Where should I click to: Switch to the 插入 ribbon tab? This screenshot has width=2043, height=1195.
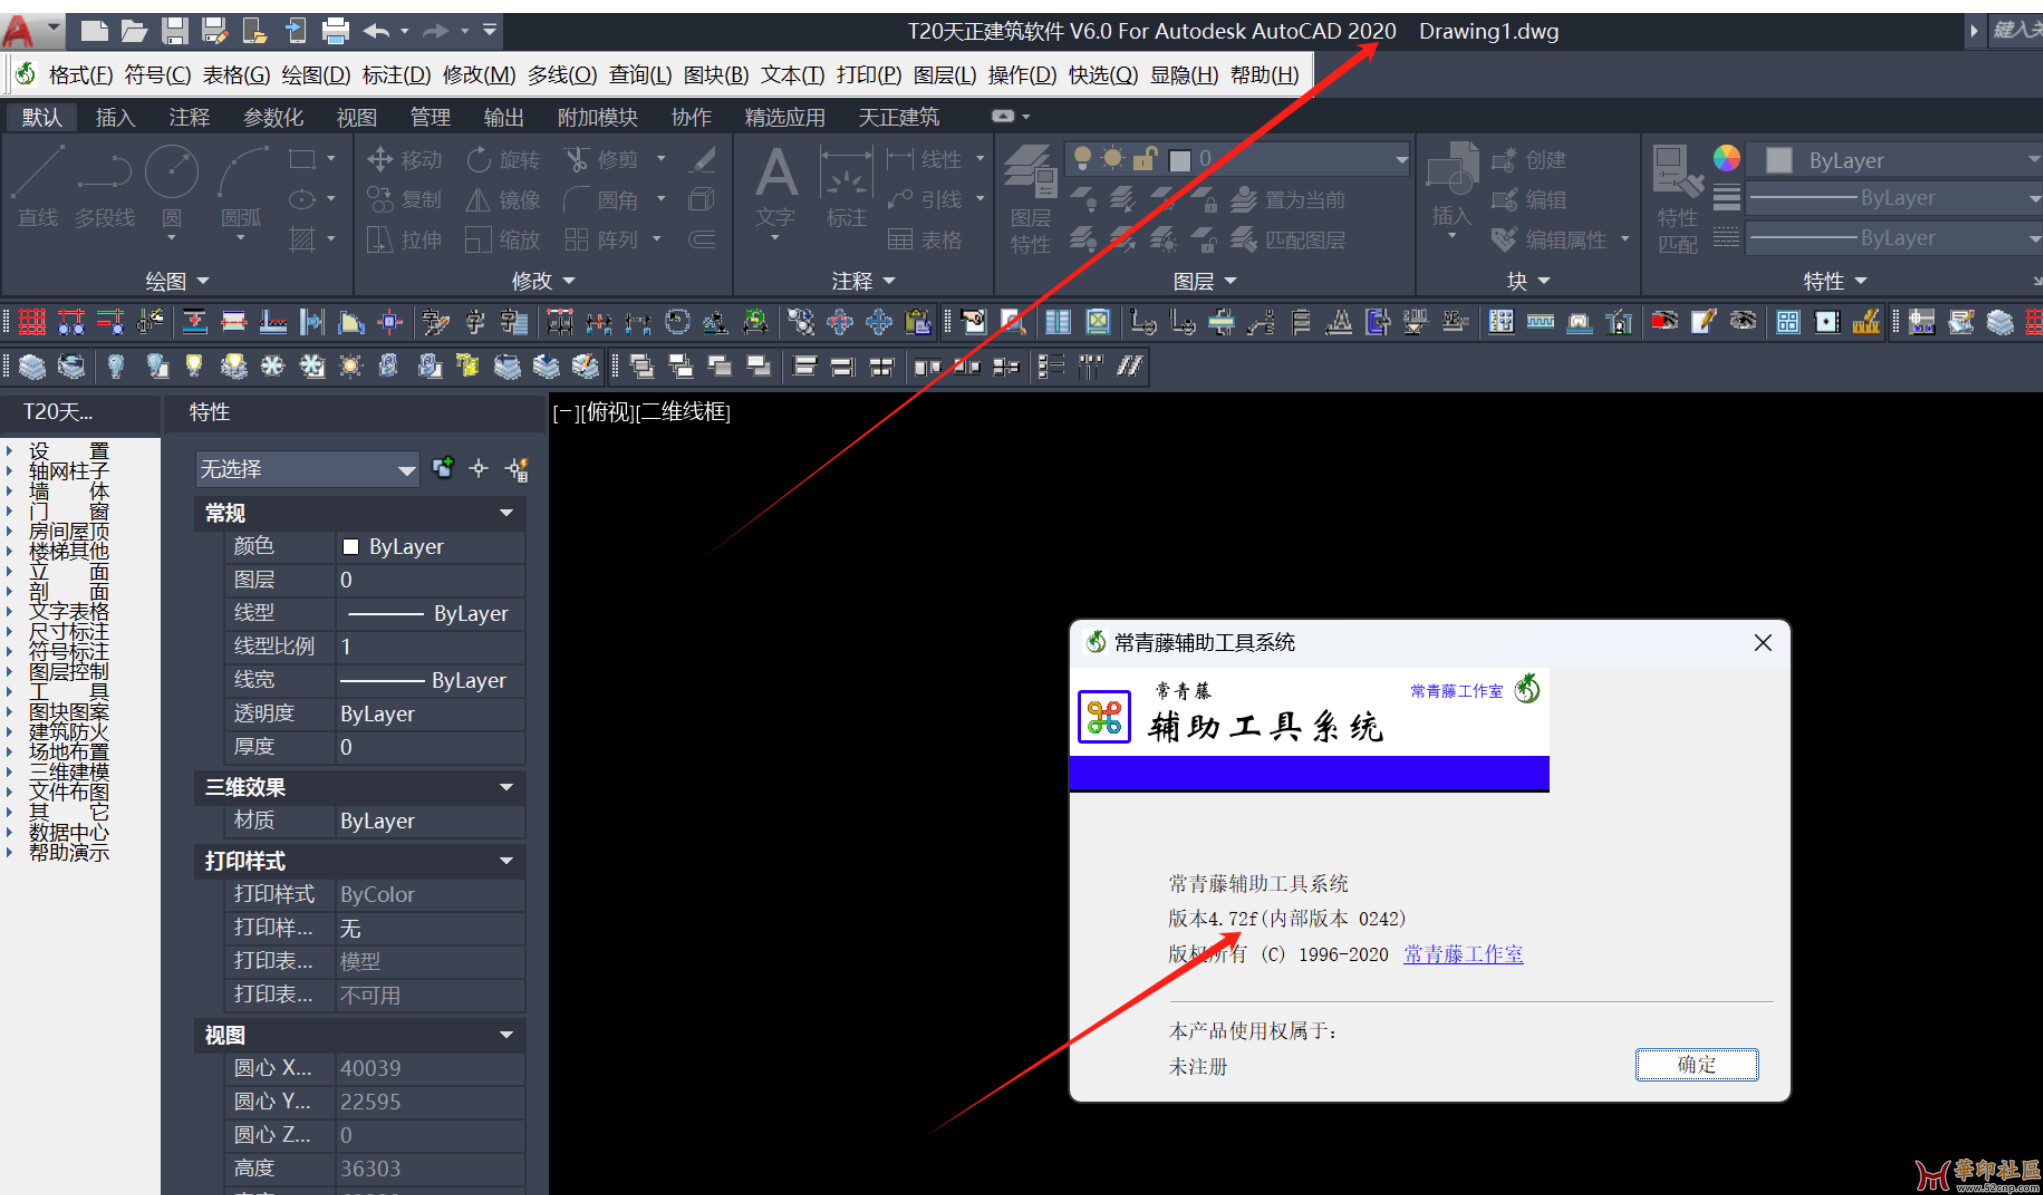[x=115, y=117]
